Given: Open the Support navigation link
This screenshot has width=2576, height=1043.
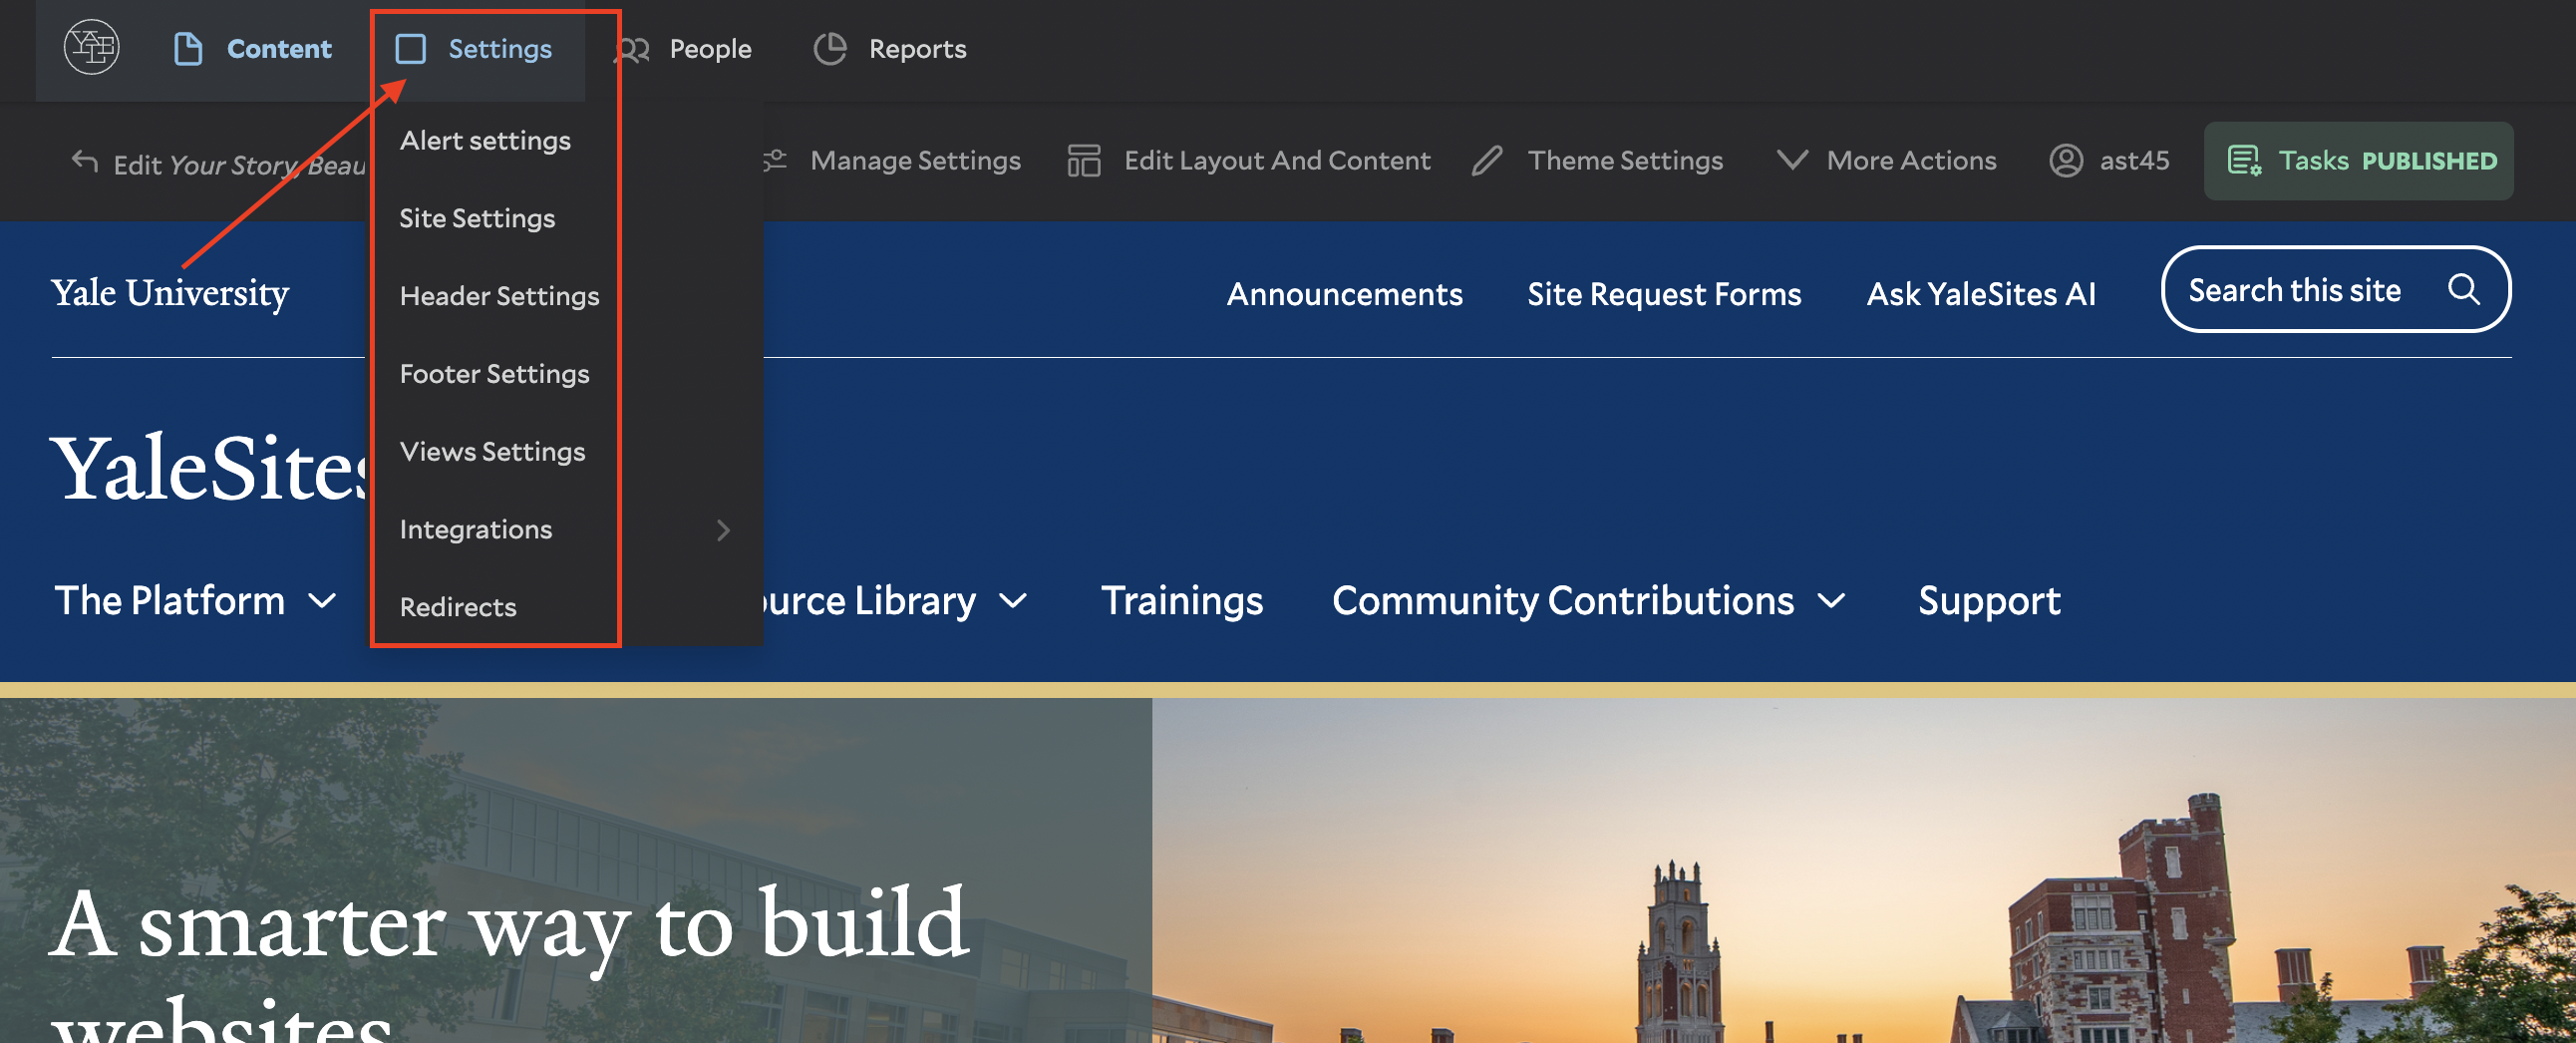Looking at the screenshot, I should [x=1988, y=601].
